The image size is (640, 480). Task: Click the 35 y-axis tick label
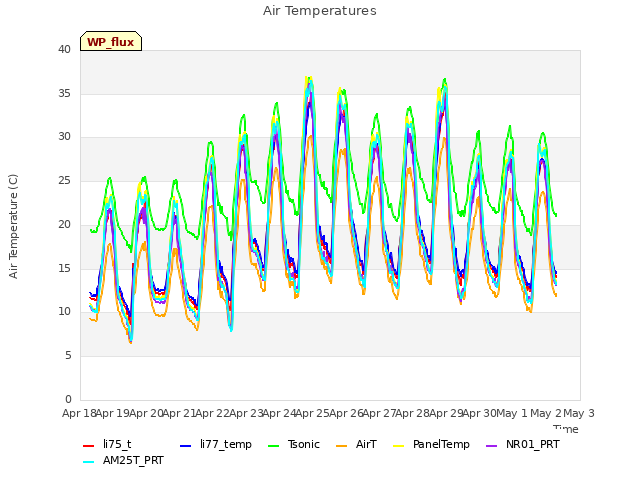click(64, 93)
